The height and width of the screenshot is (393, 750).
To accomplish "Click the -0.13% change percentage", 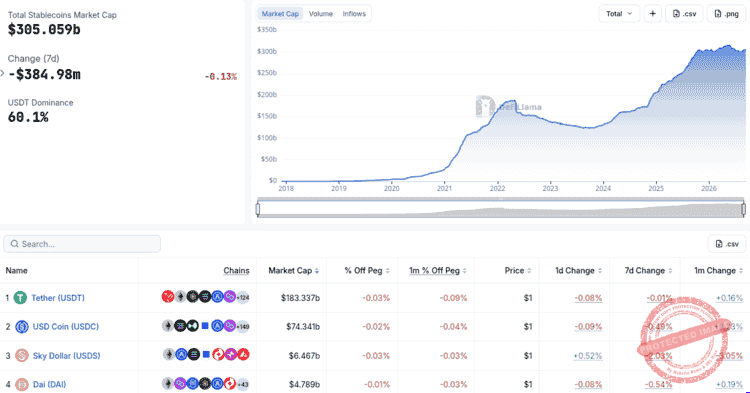I will coord(221,76).
